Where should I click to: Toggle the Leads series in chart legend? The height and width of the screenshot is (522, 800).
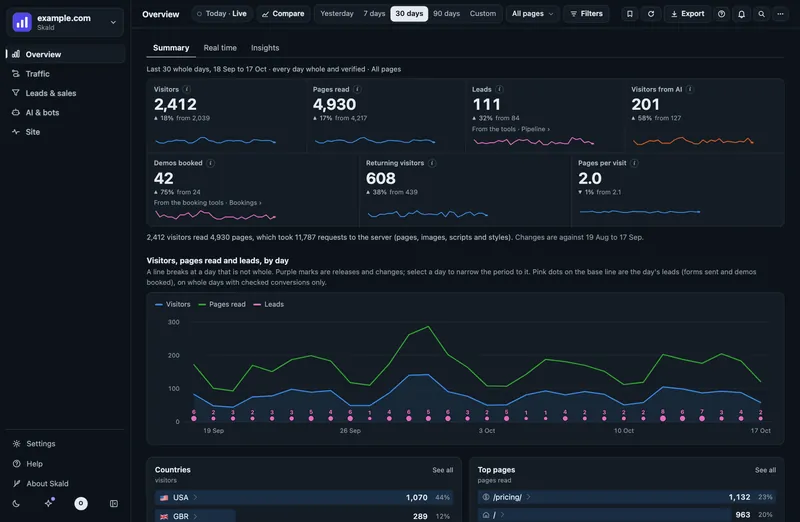click(x=268, y=304)
